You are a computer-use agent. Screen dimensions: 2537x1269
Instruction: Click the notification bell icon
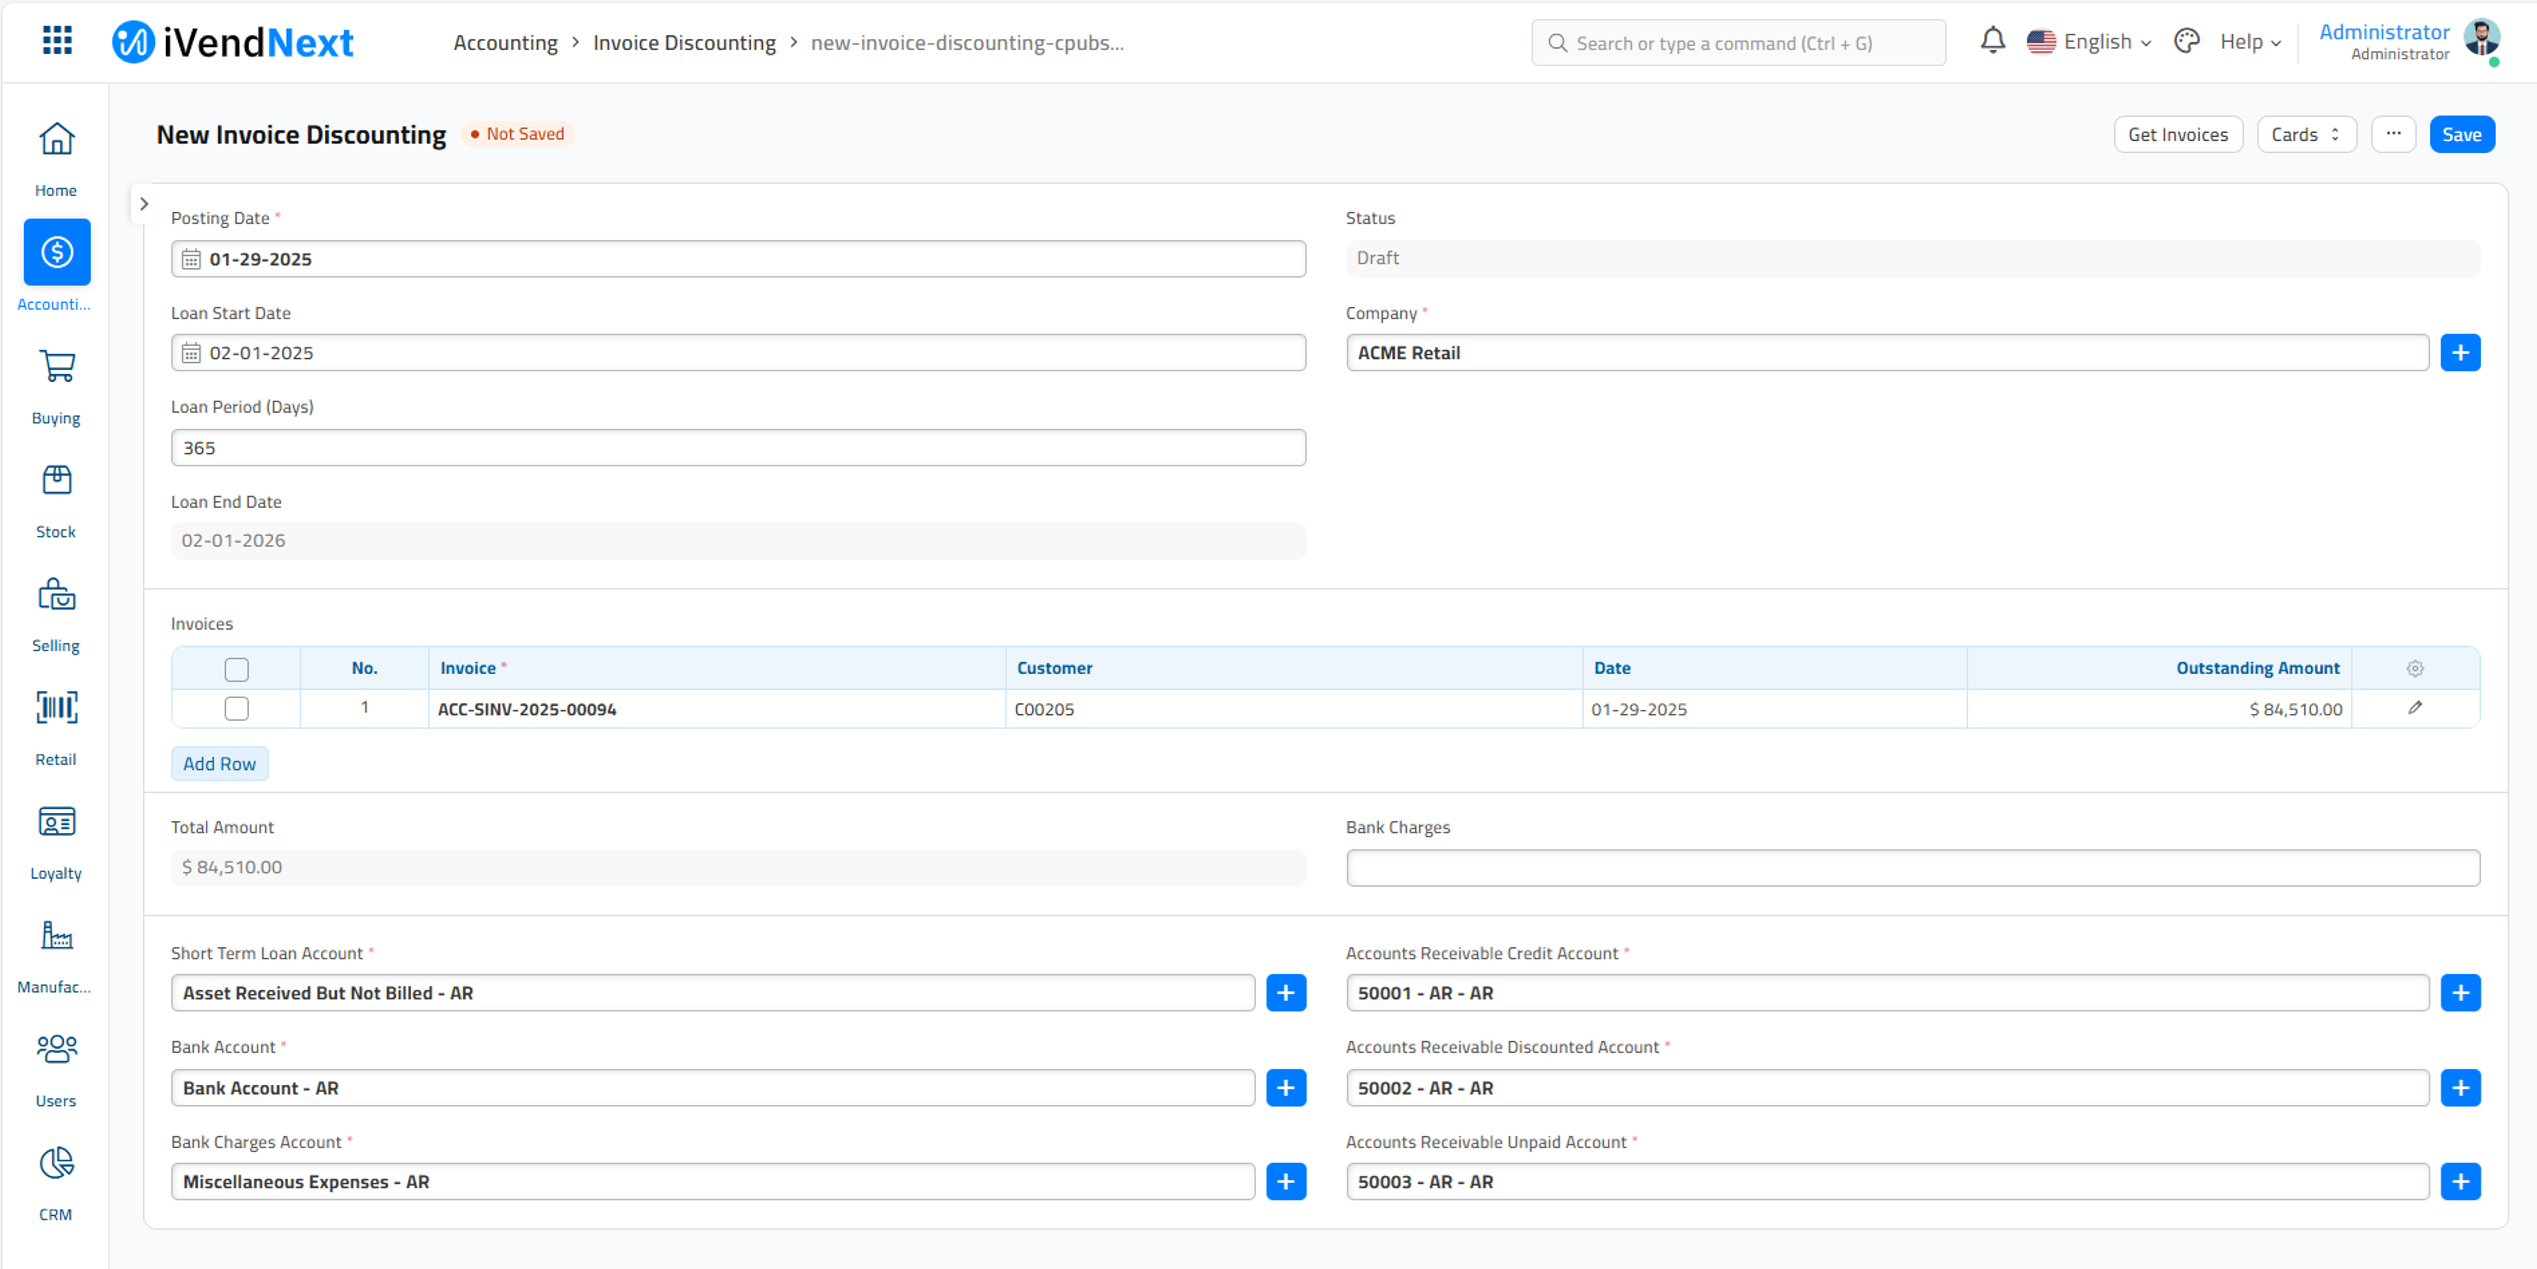coord(1992,41)
